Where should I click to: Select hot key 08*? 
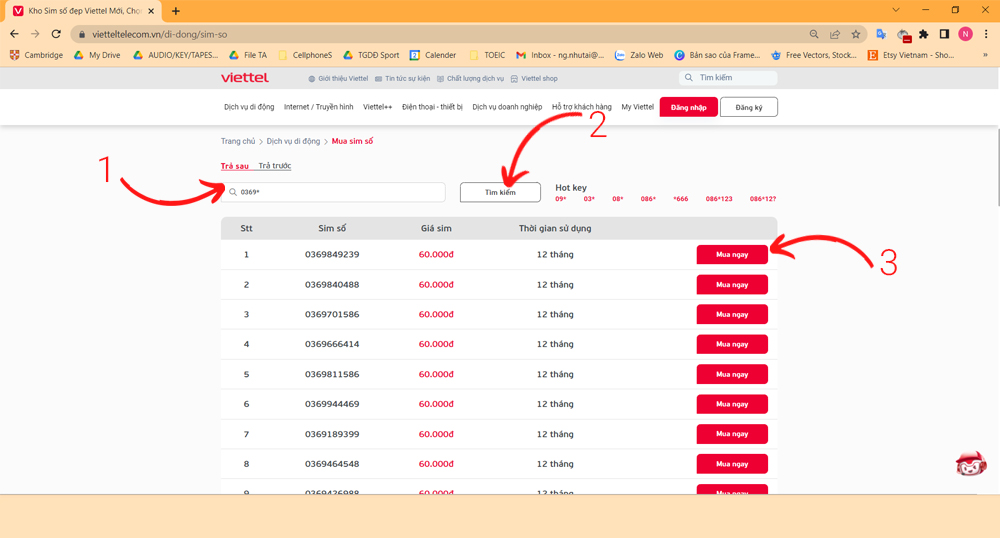617,199
